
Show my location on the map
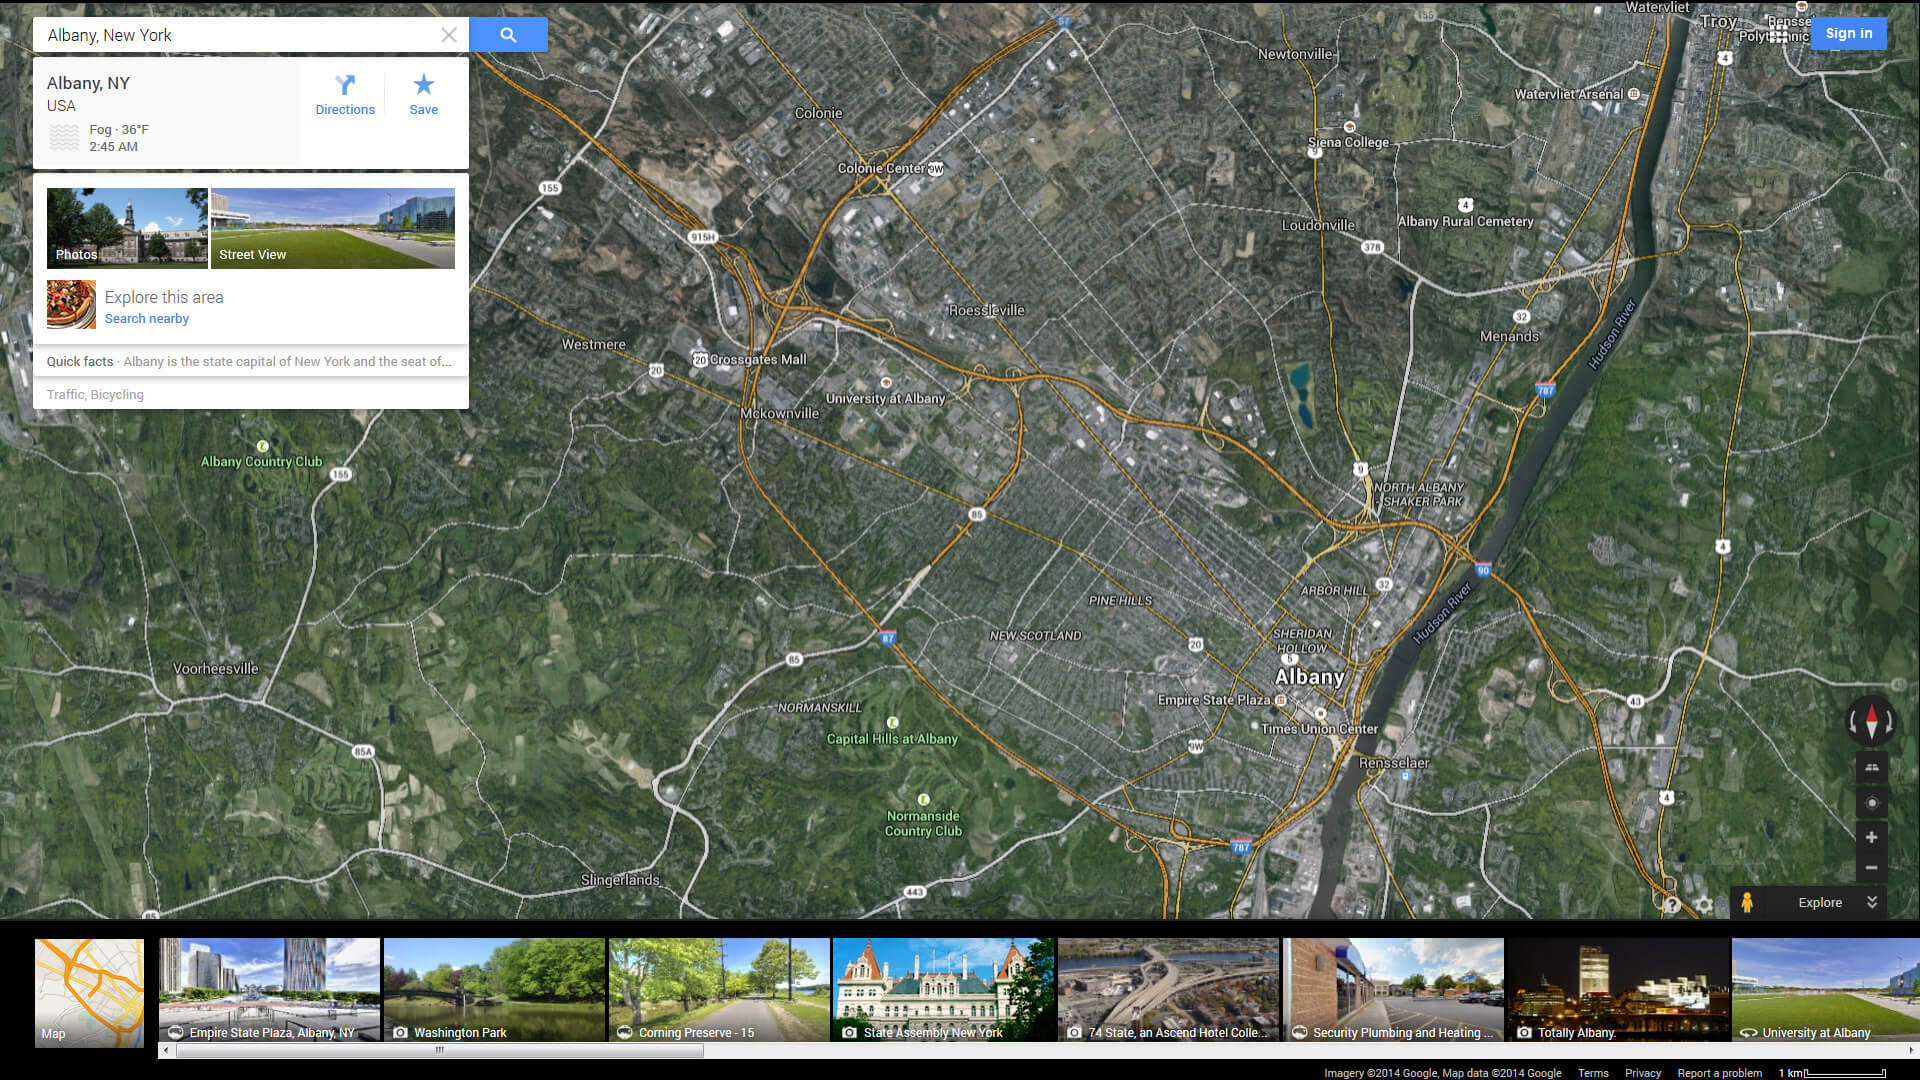pos(1871,803)
